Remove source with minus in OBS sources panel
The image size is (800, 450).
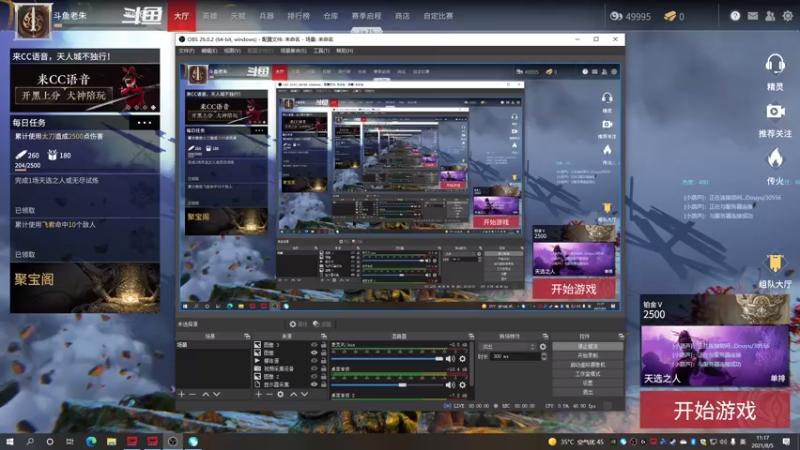click(269, 394)
